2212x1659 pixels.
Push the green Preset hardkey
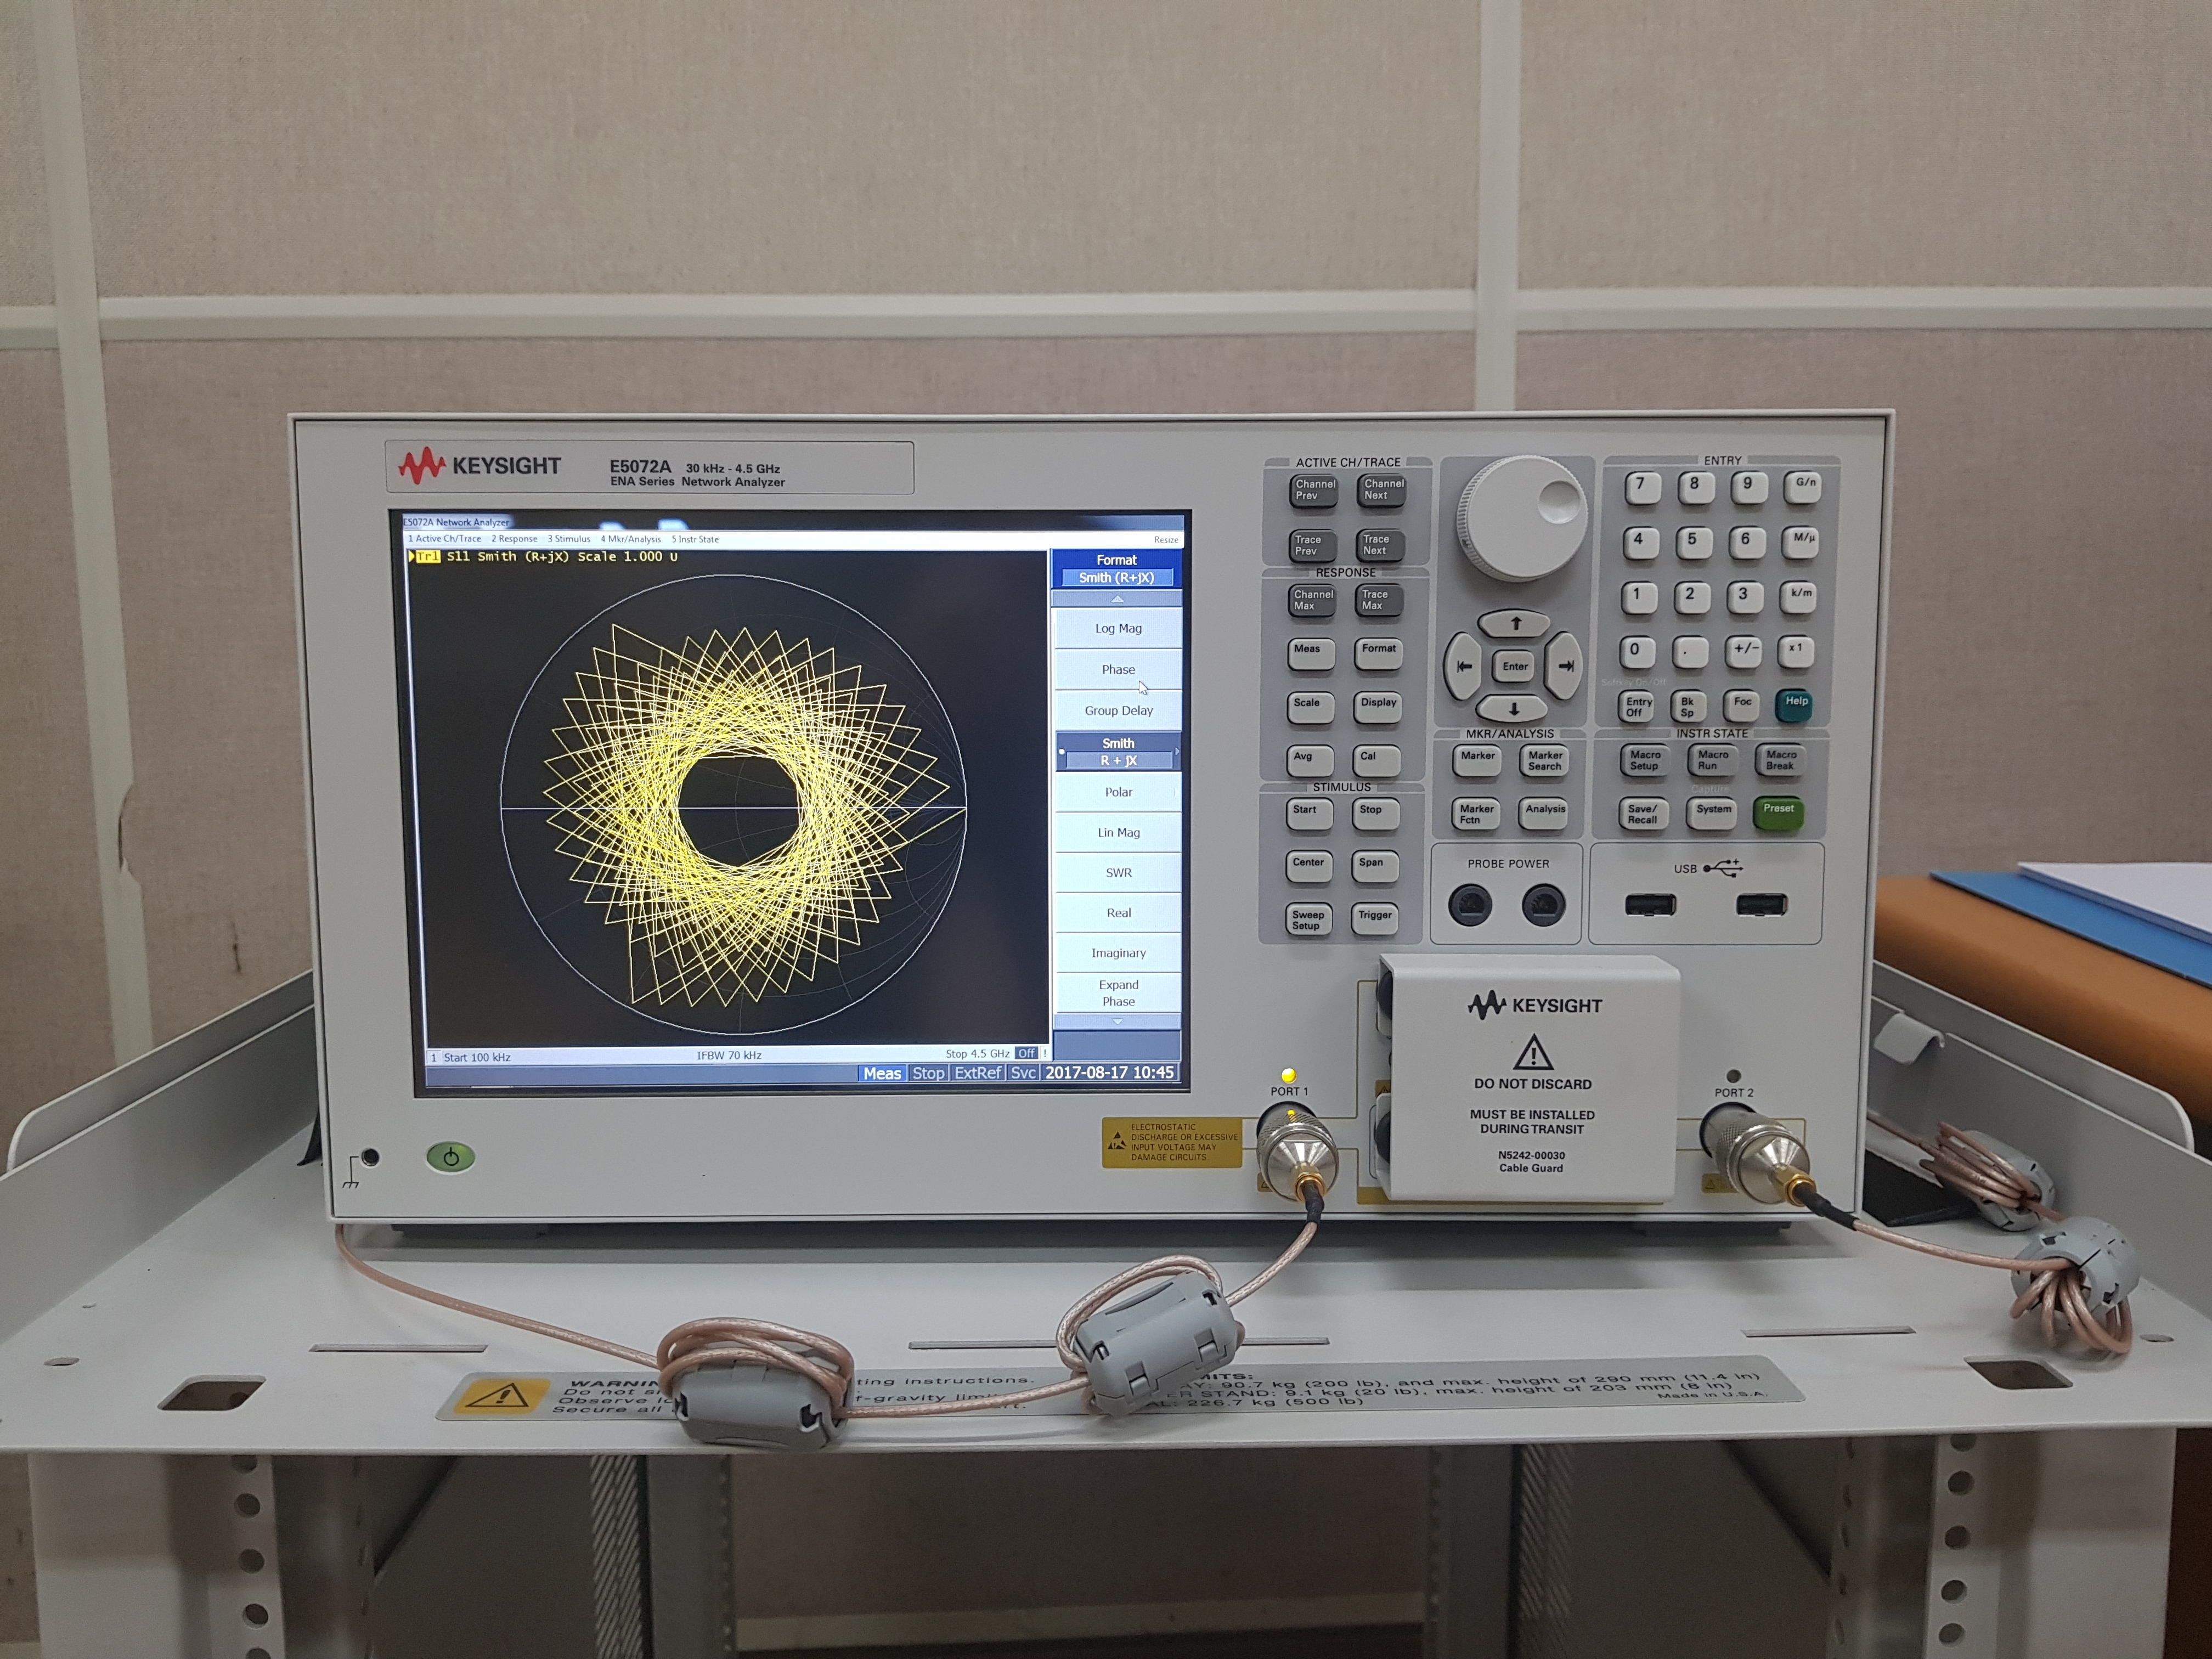tap(1778, 812)
